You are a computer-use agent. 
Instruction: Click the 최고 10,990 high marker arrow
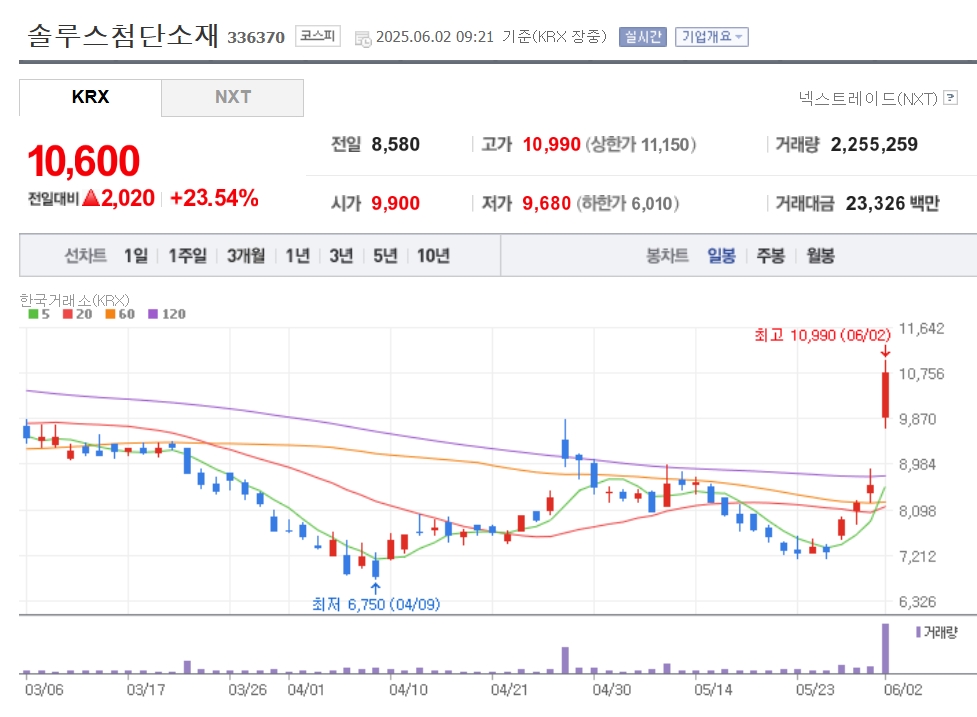[x=885, y=351]
